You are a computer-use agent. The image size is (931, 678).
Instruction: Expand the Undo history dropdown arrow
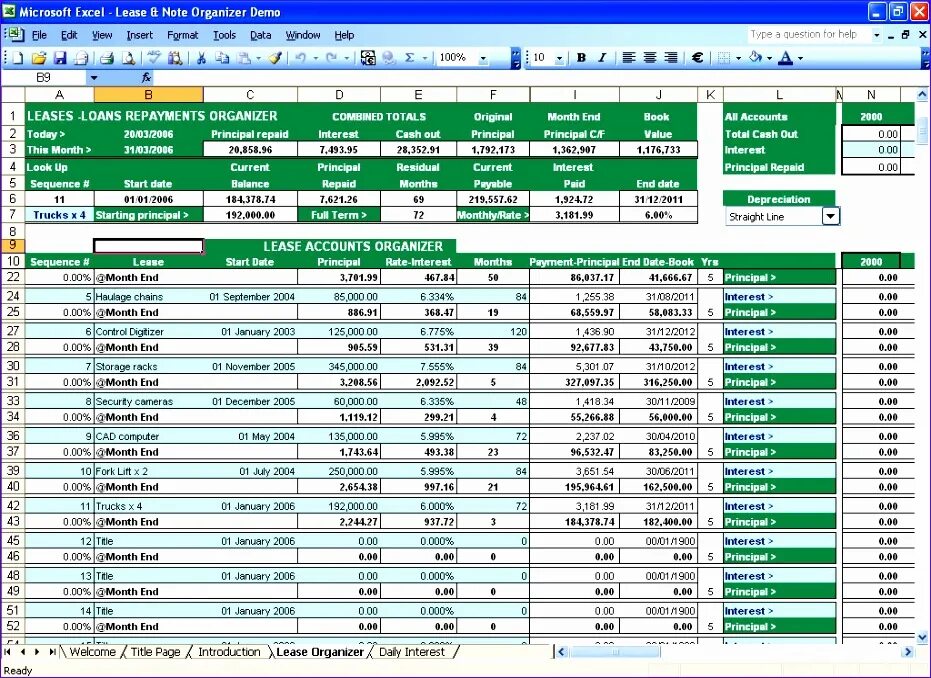coord(315,58)
